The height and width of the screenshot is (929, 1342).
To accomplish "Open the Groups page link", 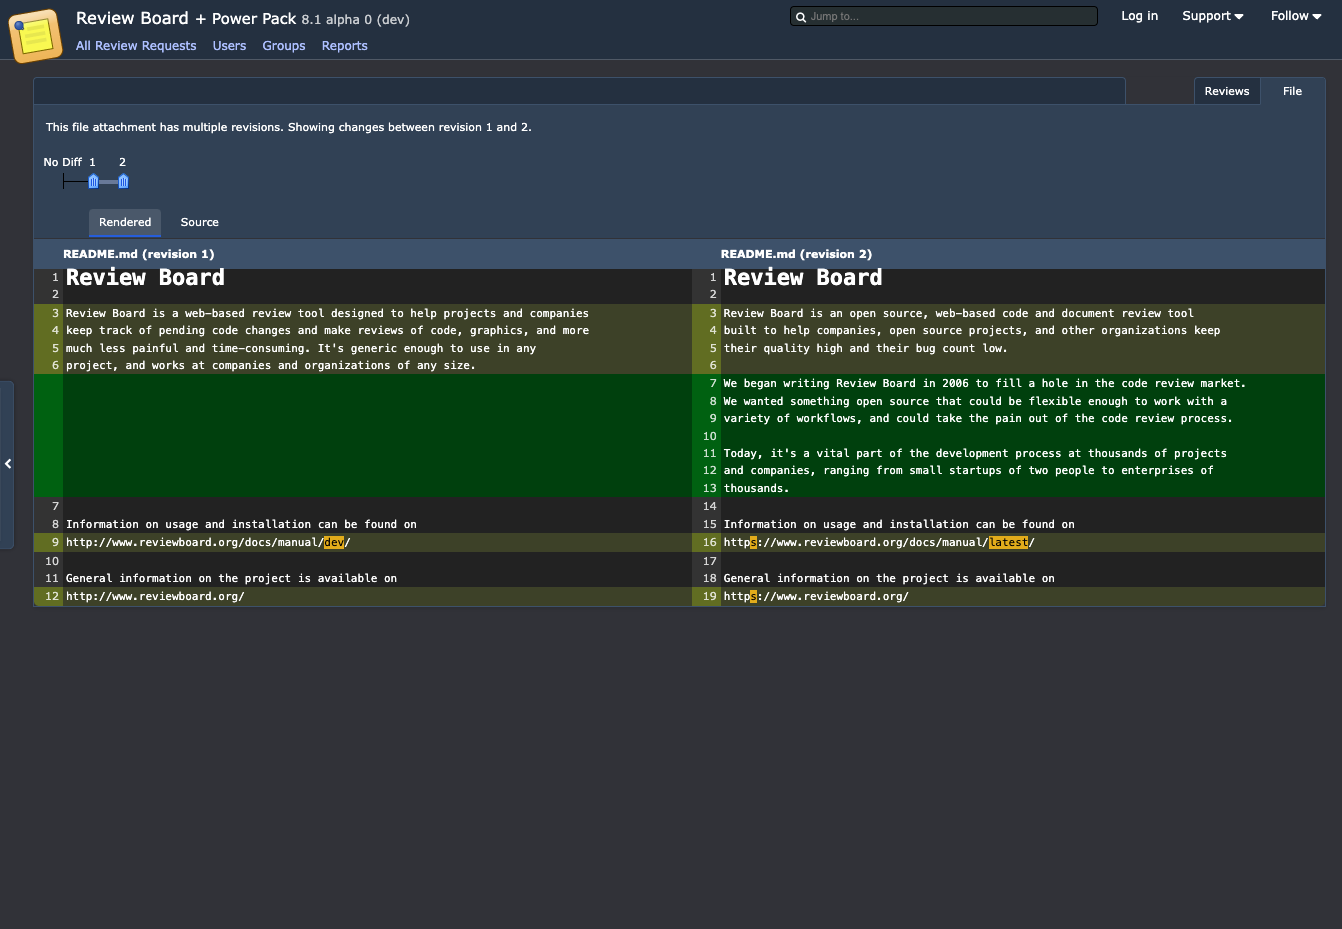I will click(284, 46).
